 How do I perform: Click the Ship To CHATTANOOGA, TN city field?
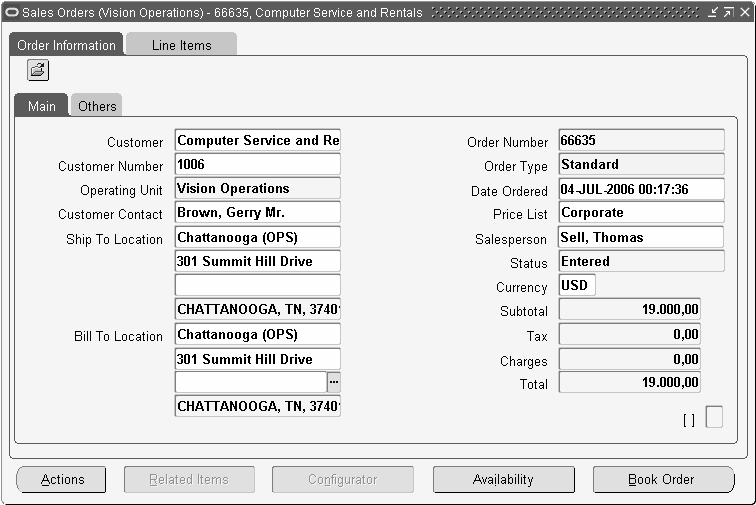258,309
